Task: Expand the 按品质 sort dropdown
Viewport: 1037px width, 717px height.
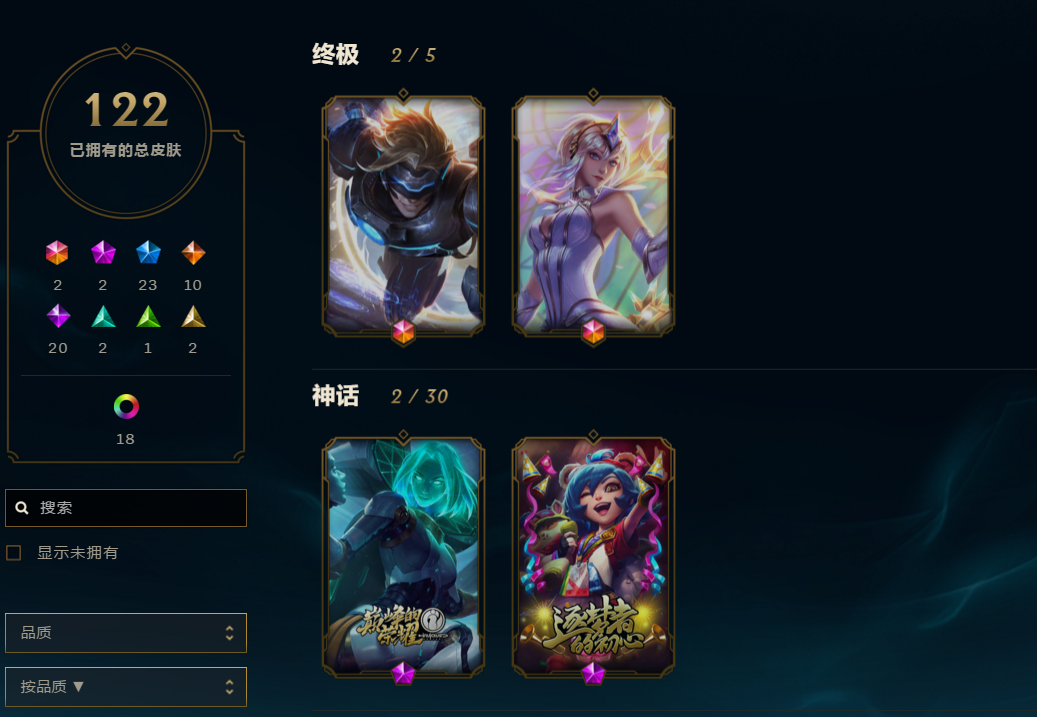Action: [126, 687]
